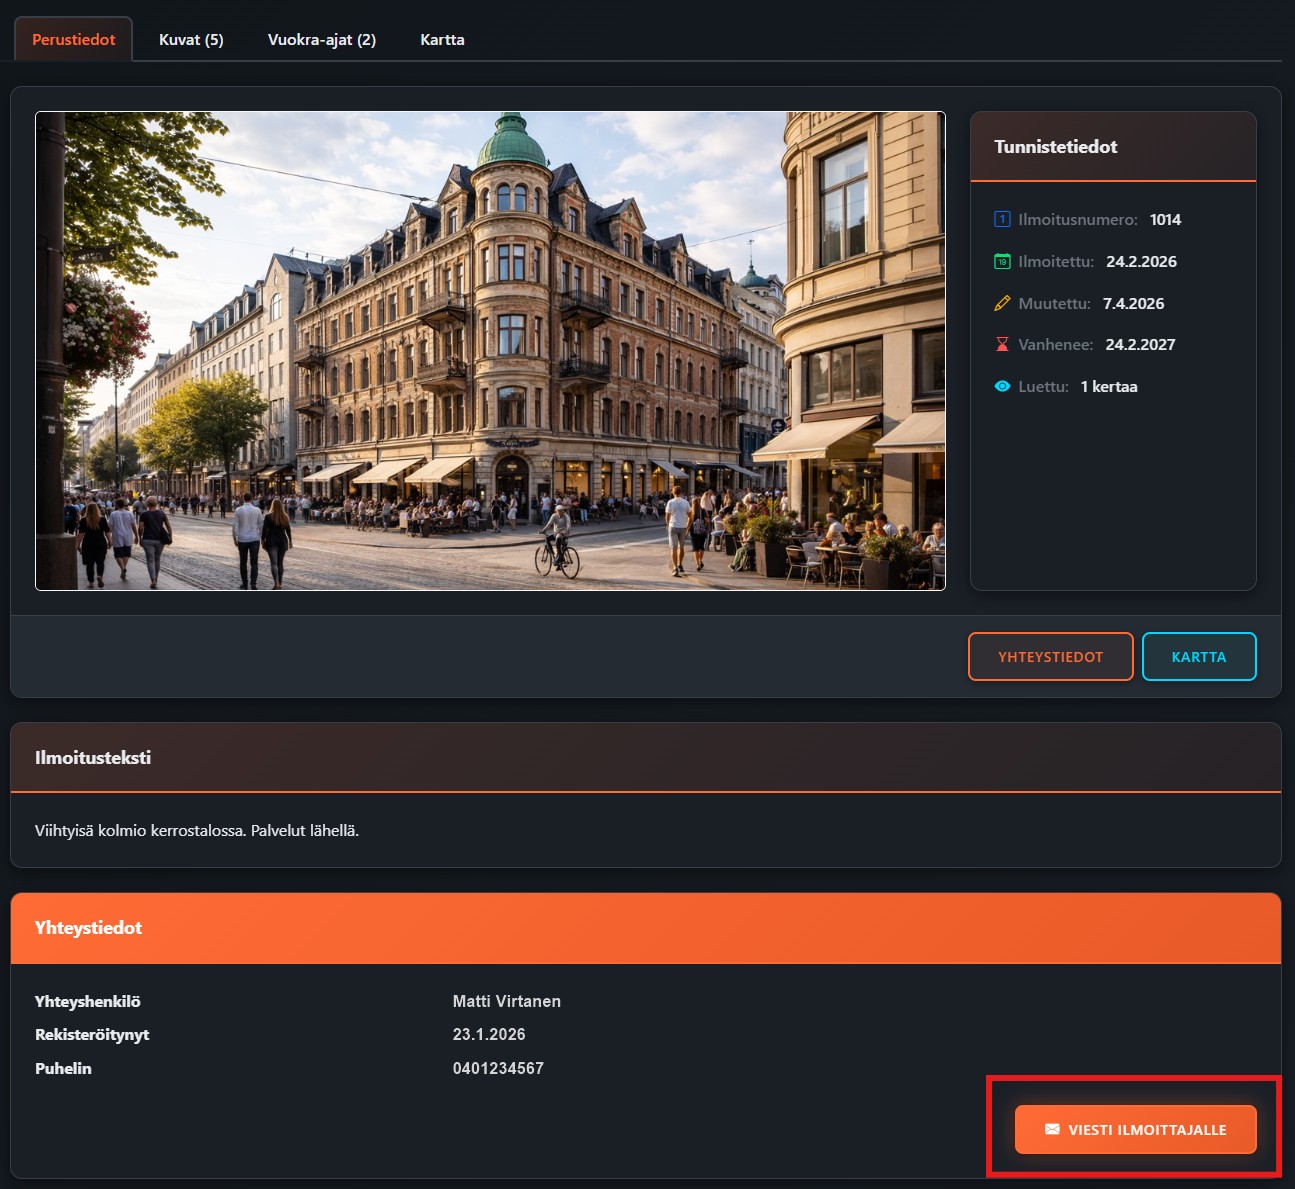Click the phone number 0401234567
This screenshot has height=1189, width=1295.
click(498, 1068)
